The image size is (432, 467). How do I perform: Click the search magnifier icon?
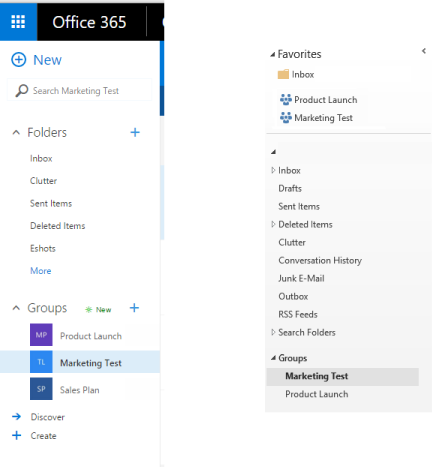coord(22,90)
